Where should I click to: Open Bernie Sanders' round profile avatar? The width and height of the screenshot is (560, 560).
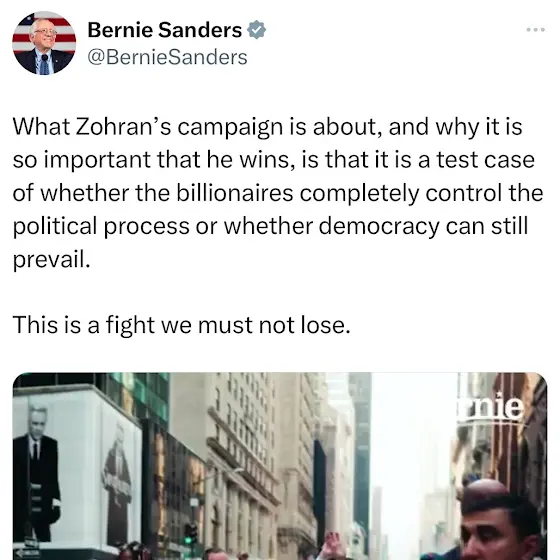[44, 43]
